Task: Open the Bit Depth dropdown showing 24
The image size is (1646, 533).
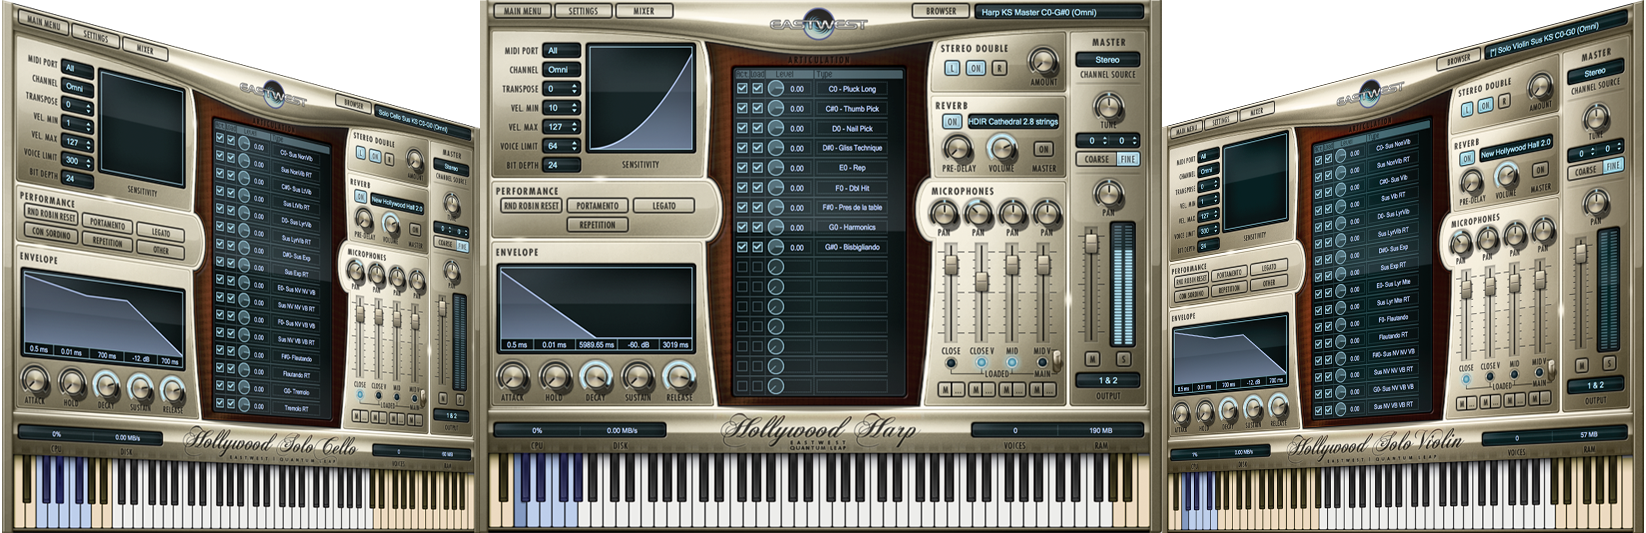Action: (563, 165)
